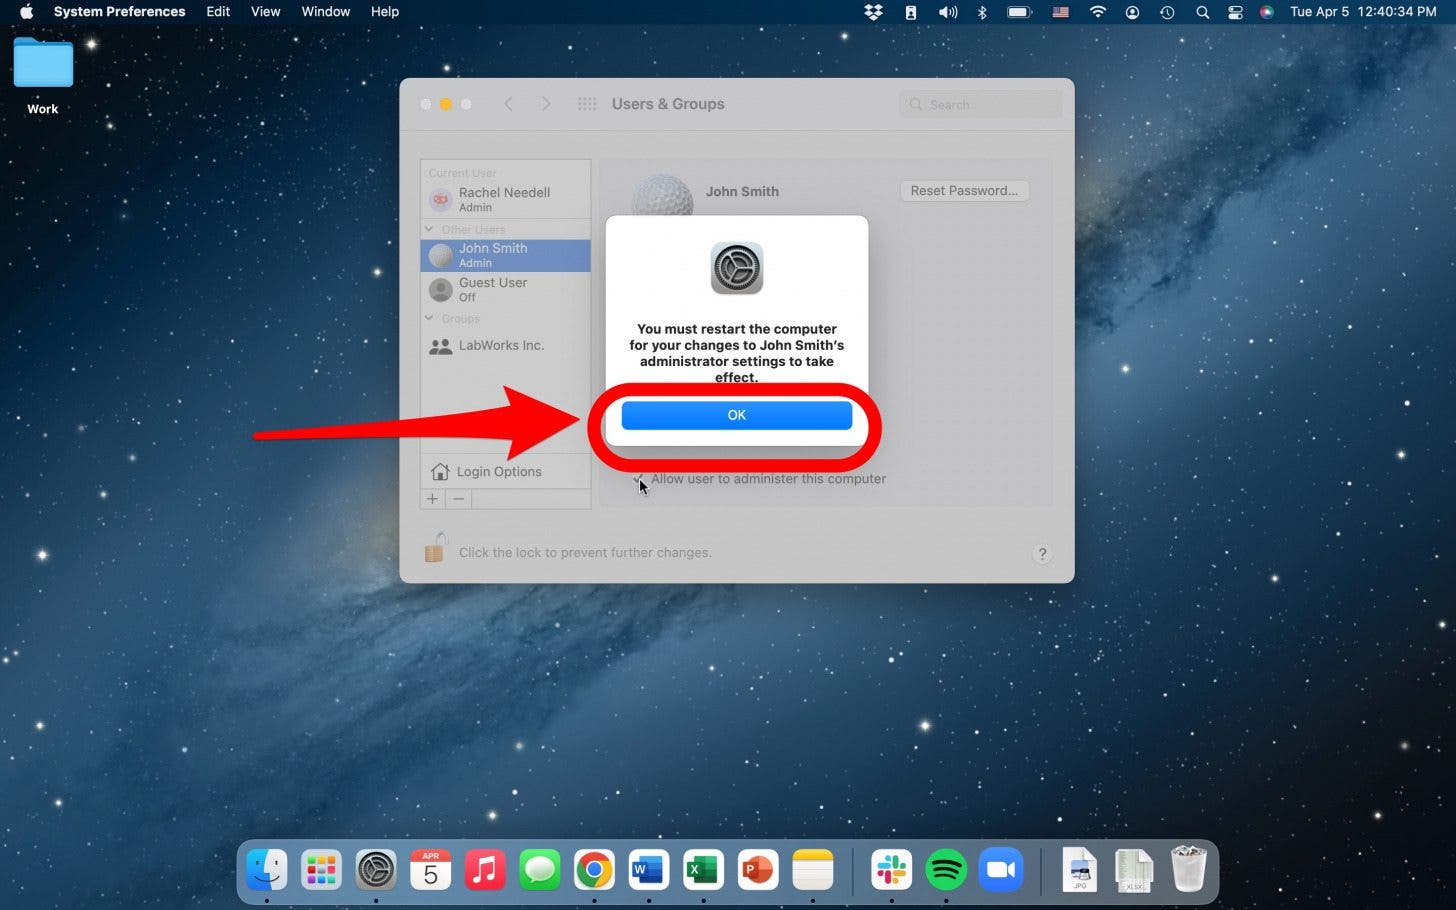
Task: Click OK on the restart dialog
Action: [x=736, y=415]
